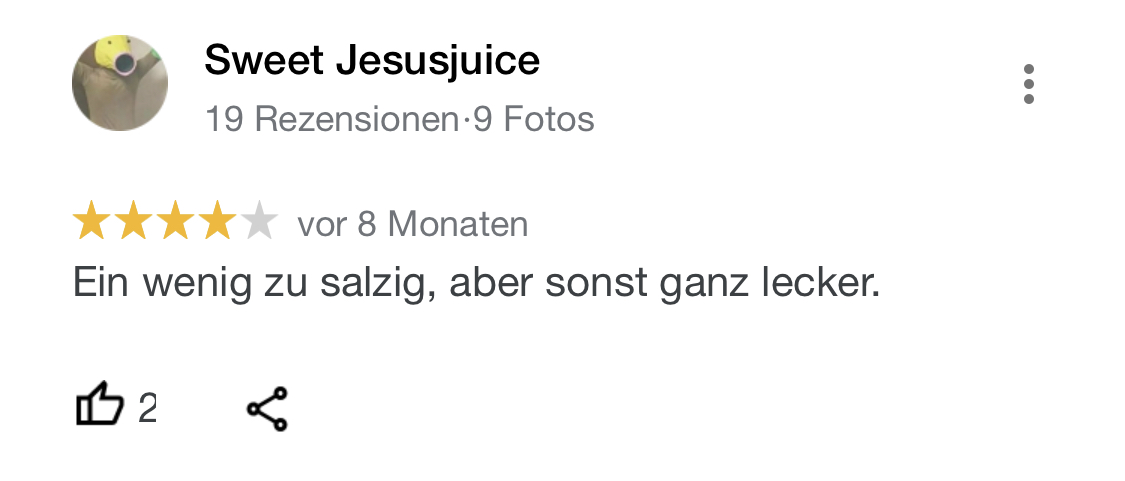This screenshot has height=481, width=1125.
Task: Click the Sweet Jesusjuice profile avatar
Action: pyautogui.click(x=119, y=83)
